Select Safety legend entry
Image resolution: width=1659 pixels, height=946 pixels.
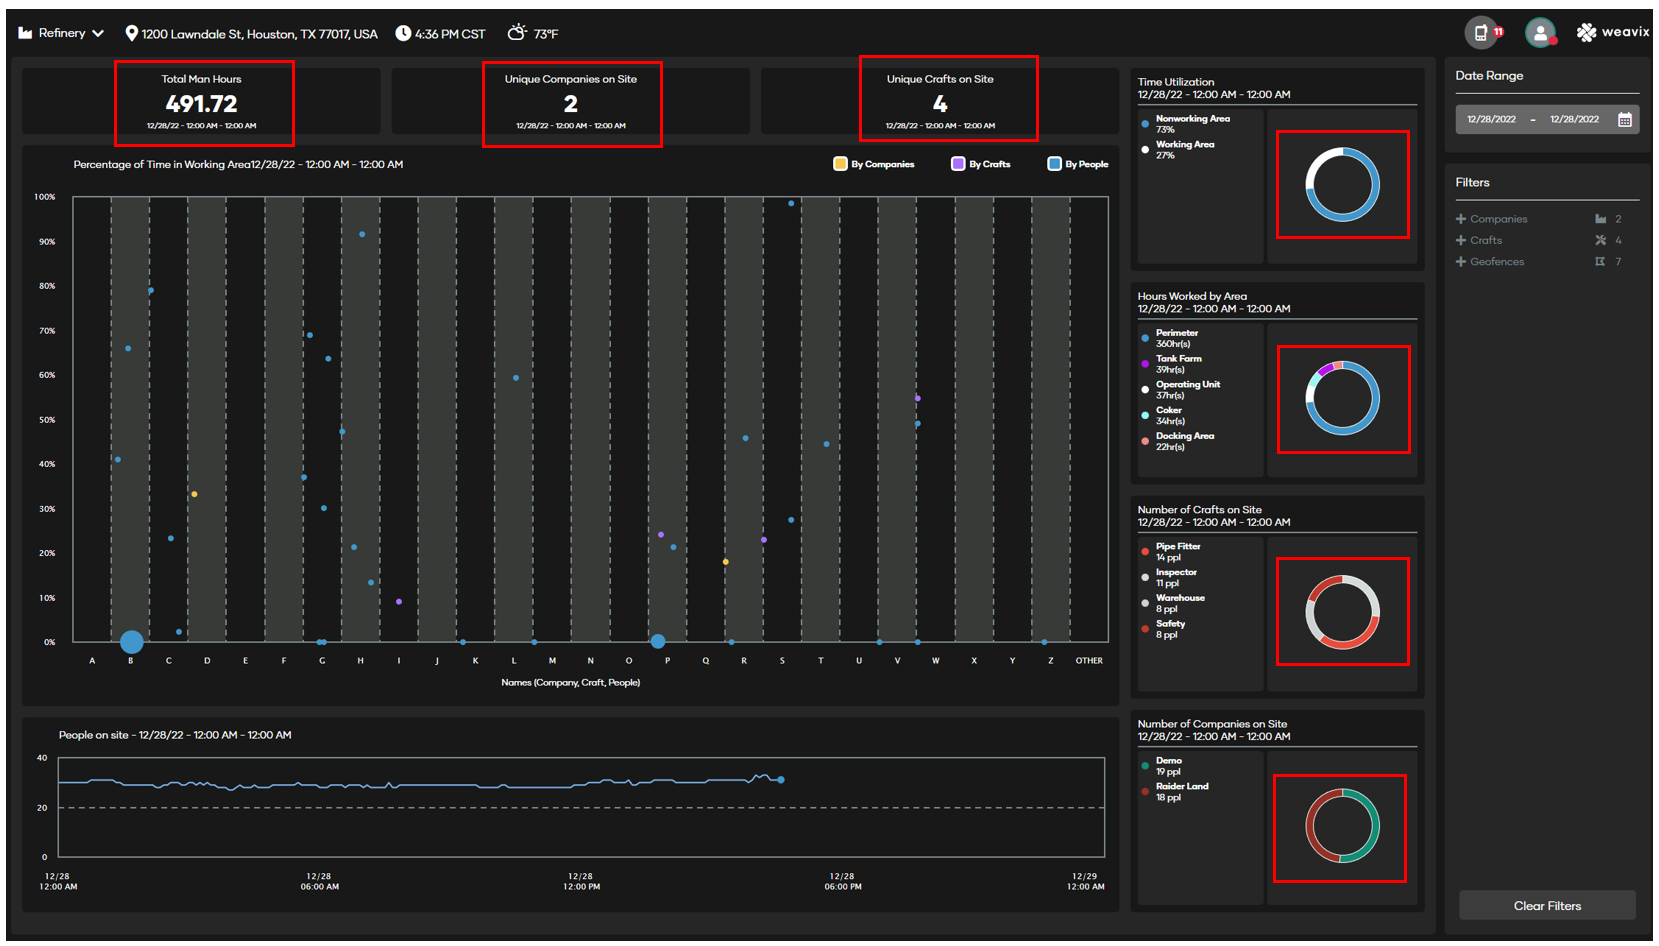1163,629
